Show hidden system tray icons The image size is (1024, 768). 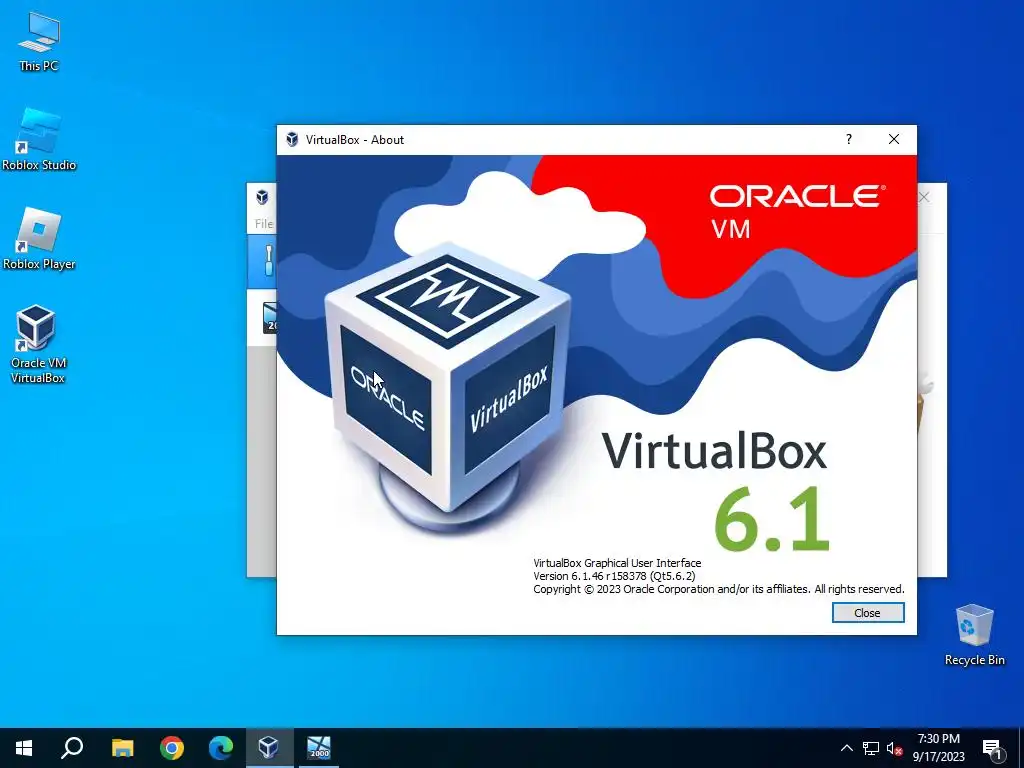(846, 748)
